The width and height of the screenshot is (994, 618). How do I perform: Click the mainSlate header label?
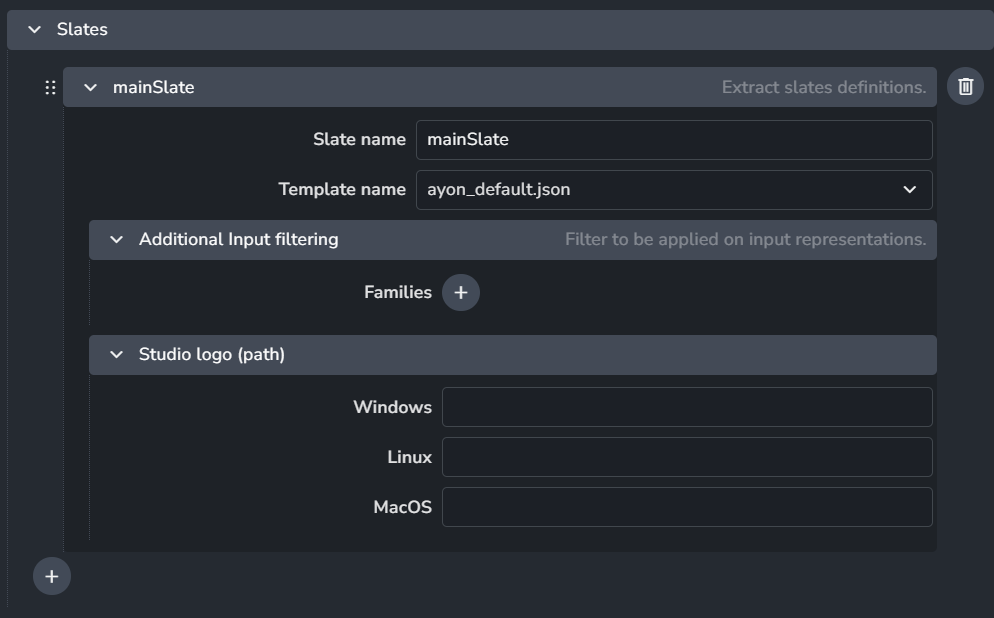153,88
